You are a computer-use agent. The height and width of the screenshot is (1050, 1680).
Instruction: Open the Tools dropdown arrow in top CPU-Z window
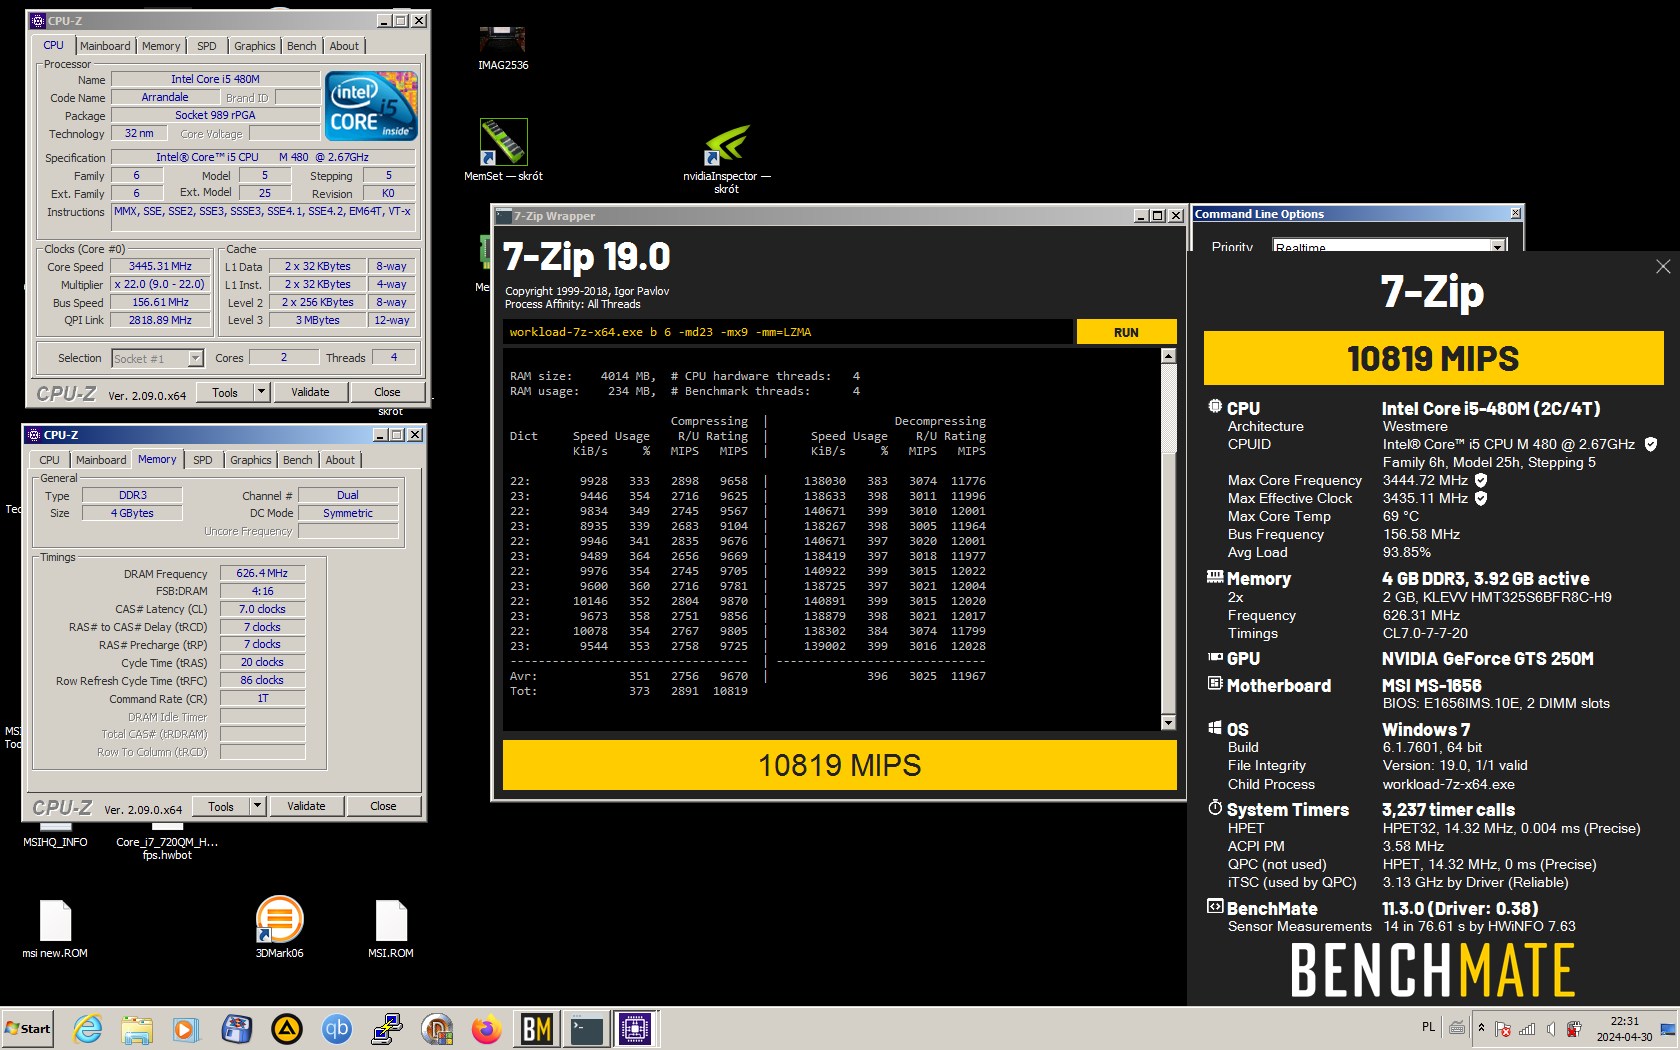pyautogui.click(x=261, y=392)
